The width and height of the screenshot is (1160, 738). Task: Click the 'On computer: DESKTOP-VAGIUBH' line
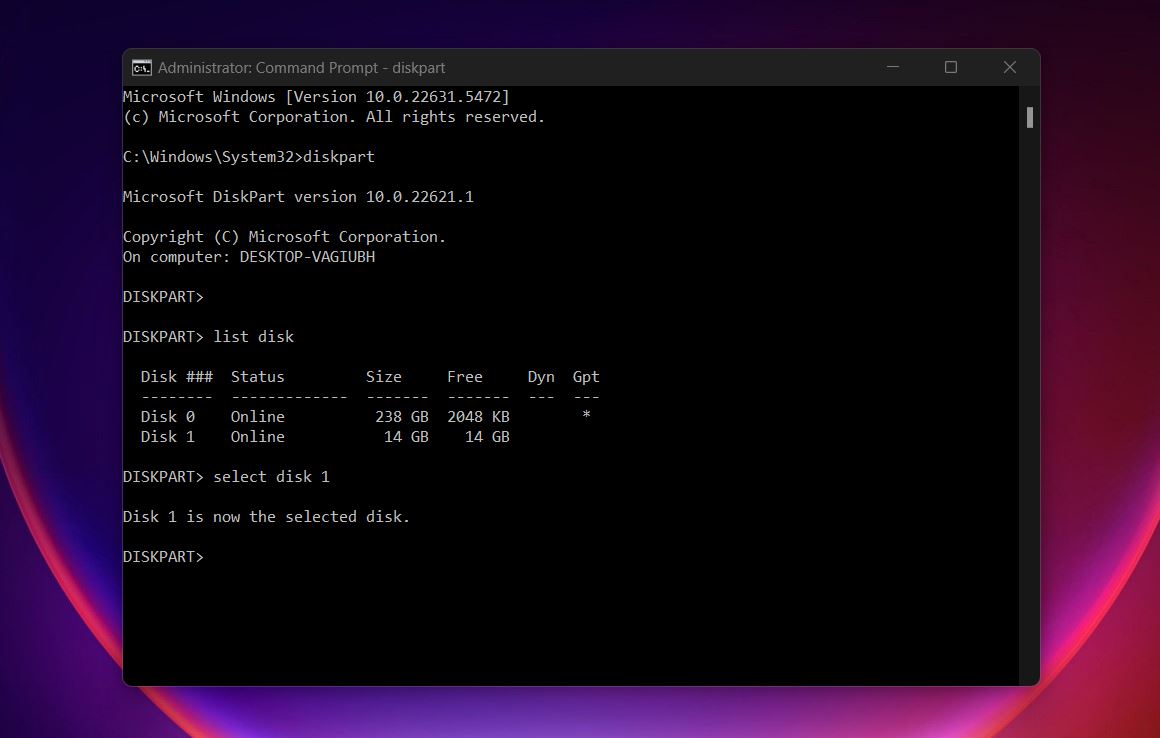[249, 257]
